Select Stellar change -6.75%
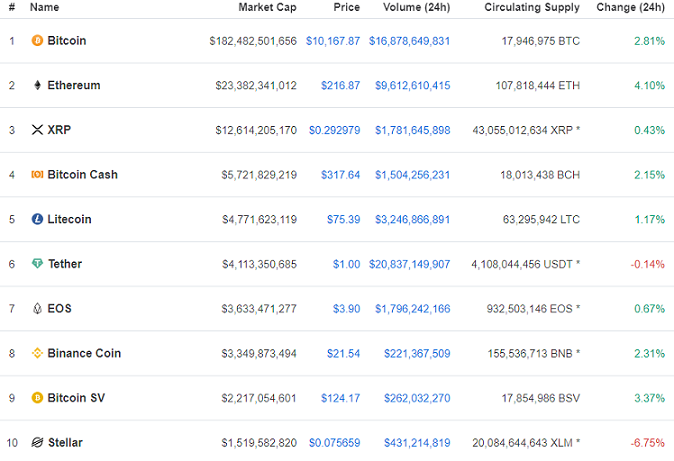The width and height of the screenshot is (674, 461). point(647,443)
